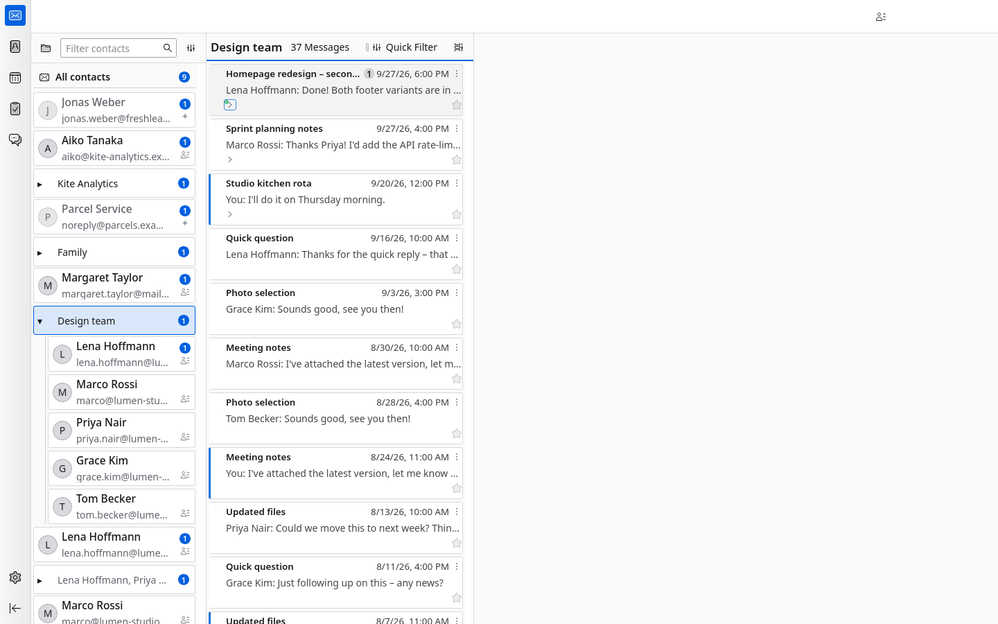This screenshot has height=624, width=998.
Task: Select Jonas Weber contact
Action: [x=114, y=110]
